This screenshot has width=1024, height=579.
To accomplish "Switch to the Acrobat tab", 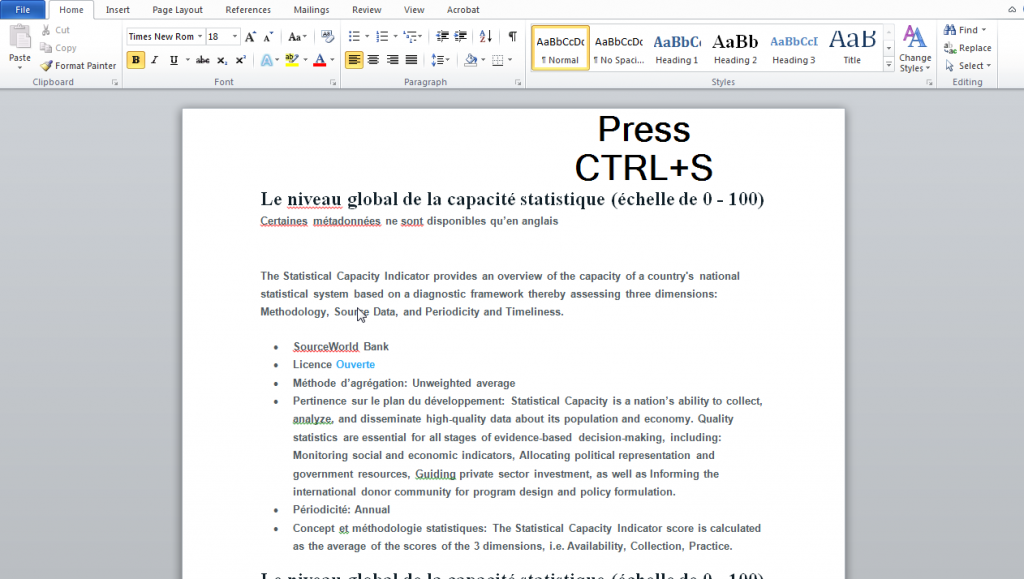I will (x=463, y=10).
